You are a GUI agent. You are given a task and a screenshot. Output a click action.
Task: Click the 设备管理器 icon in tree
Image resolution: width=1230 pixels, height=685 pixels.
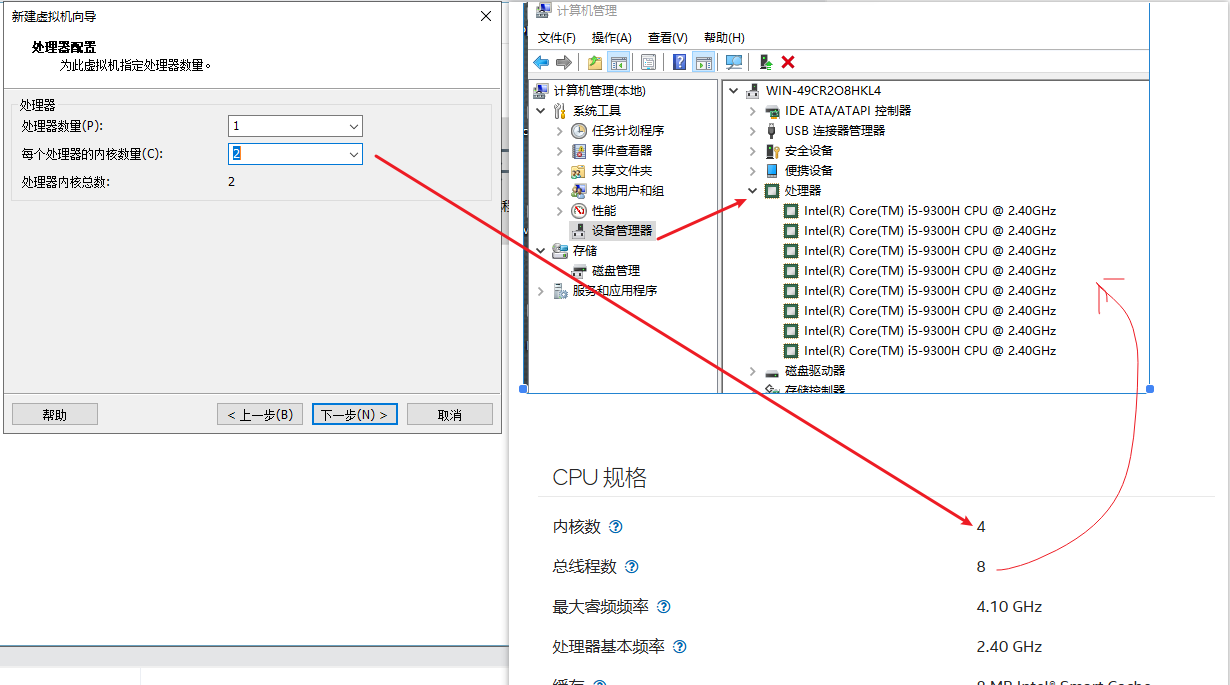(x=579, y=230)
